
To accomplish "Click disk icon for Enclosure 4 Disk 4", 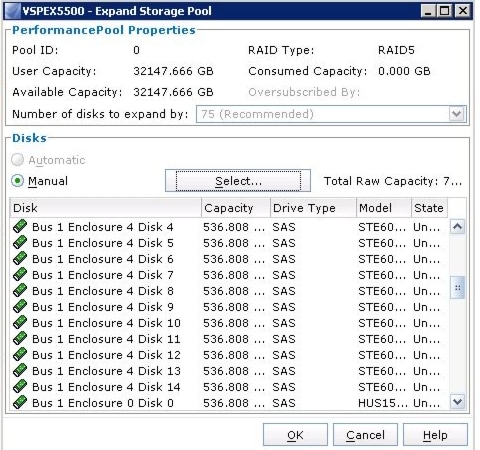I will click(x=20, y=227).
